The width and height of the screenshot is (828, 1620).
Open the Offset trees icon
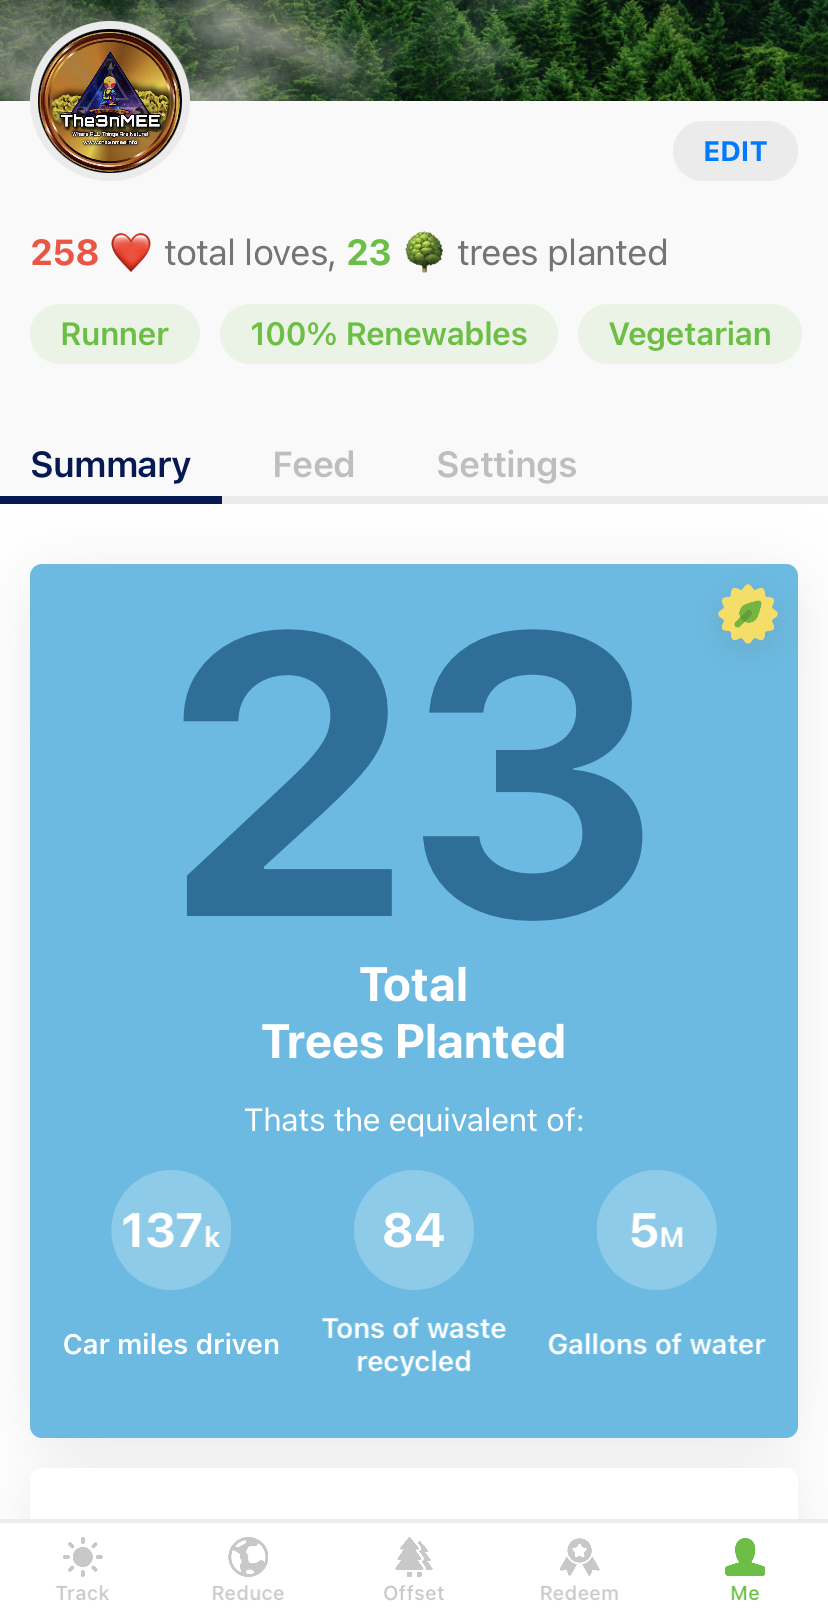(x=414, y=1558)
